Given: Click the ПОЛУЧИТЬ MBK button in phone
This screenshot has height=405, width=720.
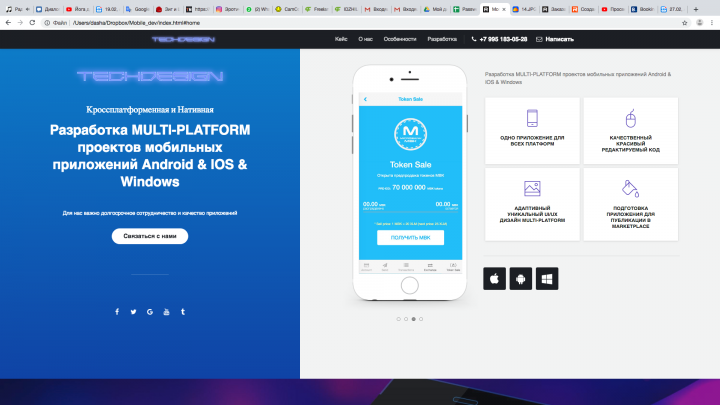Looking at the screenshot, I should 411,237.
